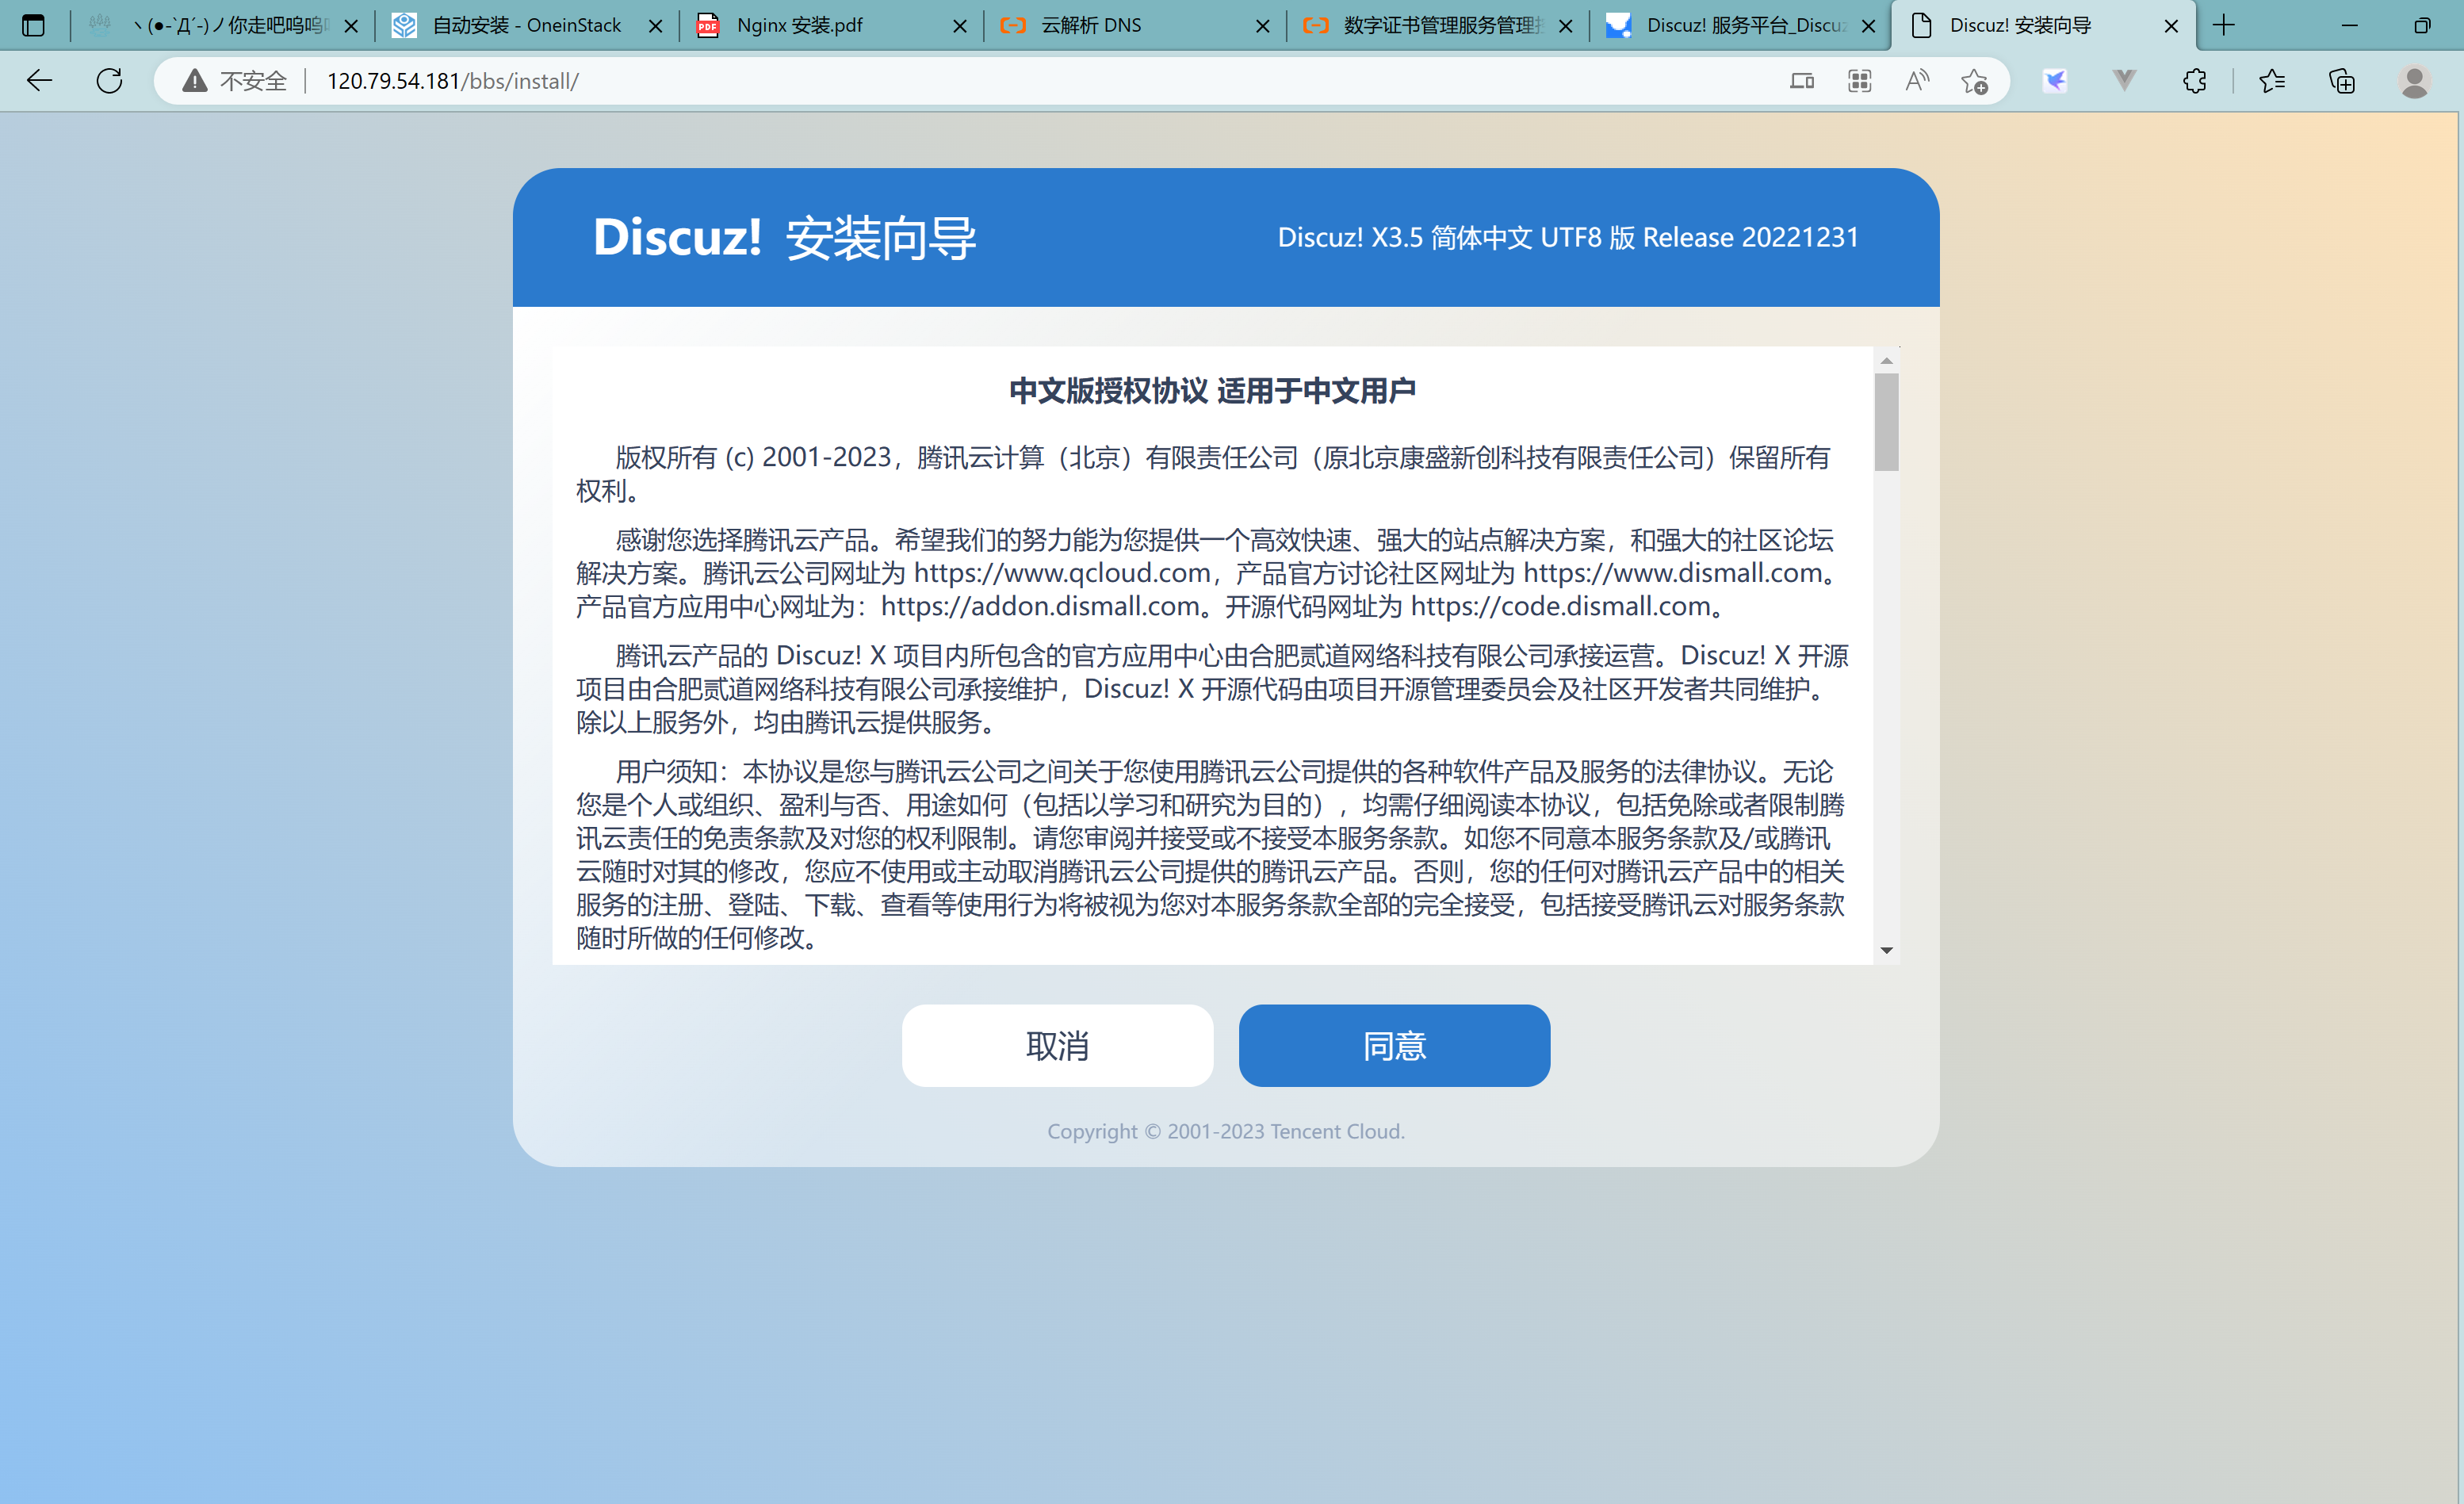Open the send to devices icon

[x=1801, y=81]
